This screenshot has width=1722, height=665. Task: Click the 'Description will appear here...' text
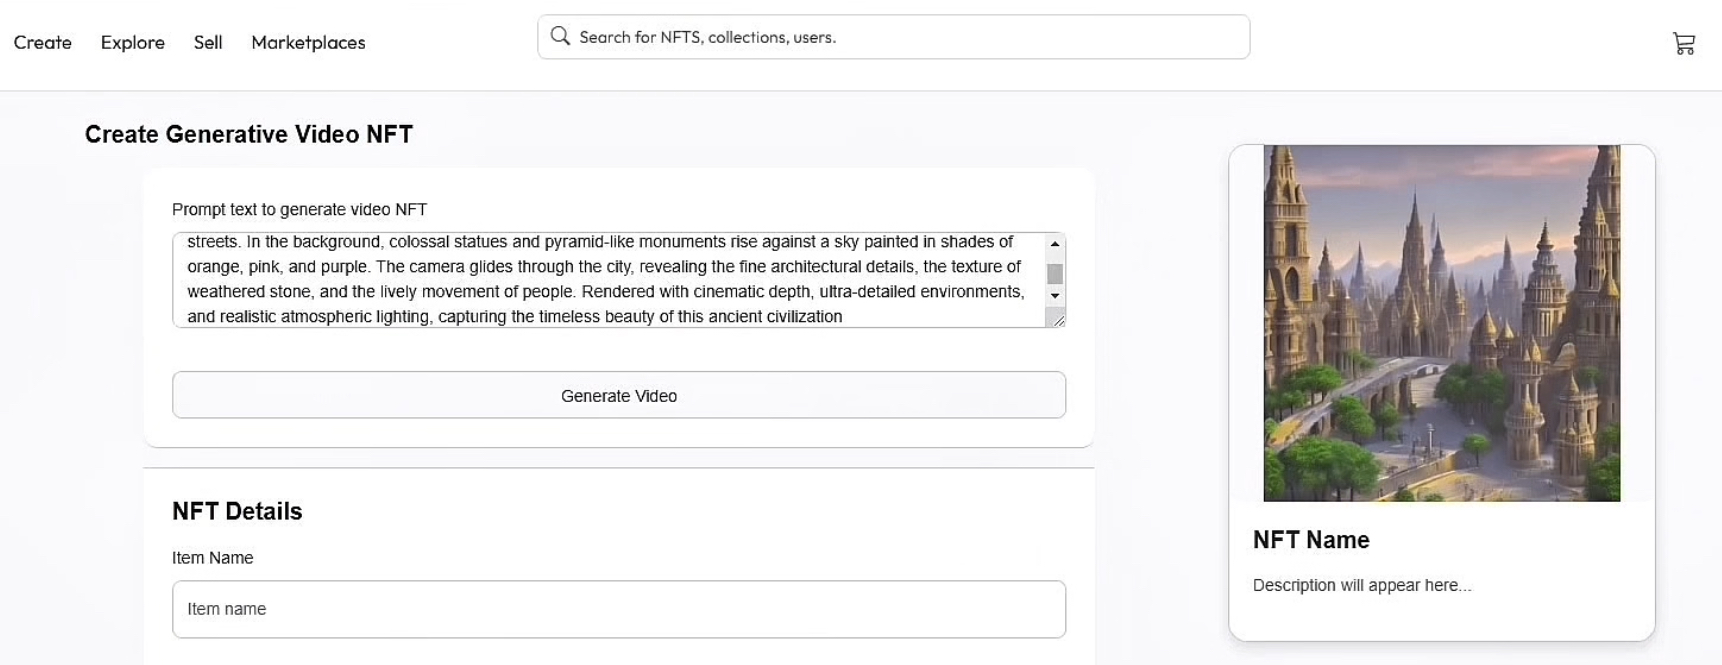1362,585
